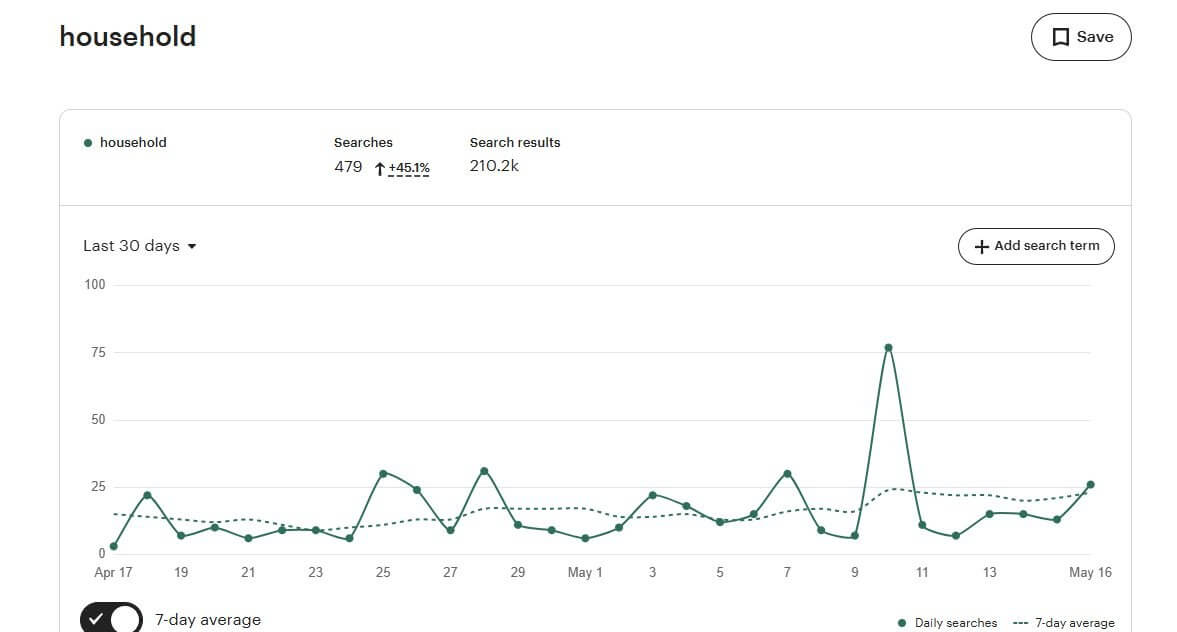Click the Apr 28 peak data point
The image size is (1177, 632).
pos(484,471)
